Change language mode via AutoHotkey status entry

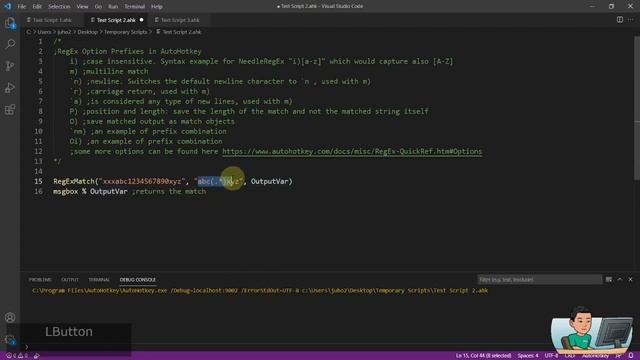(x=596, y=356)
